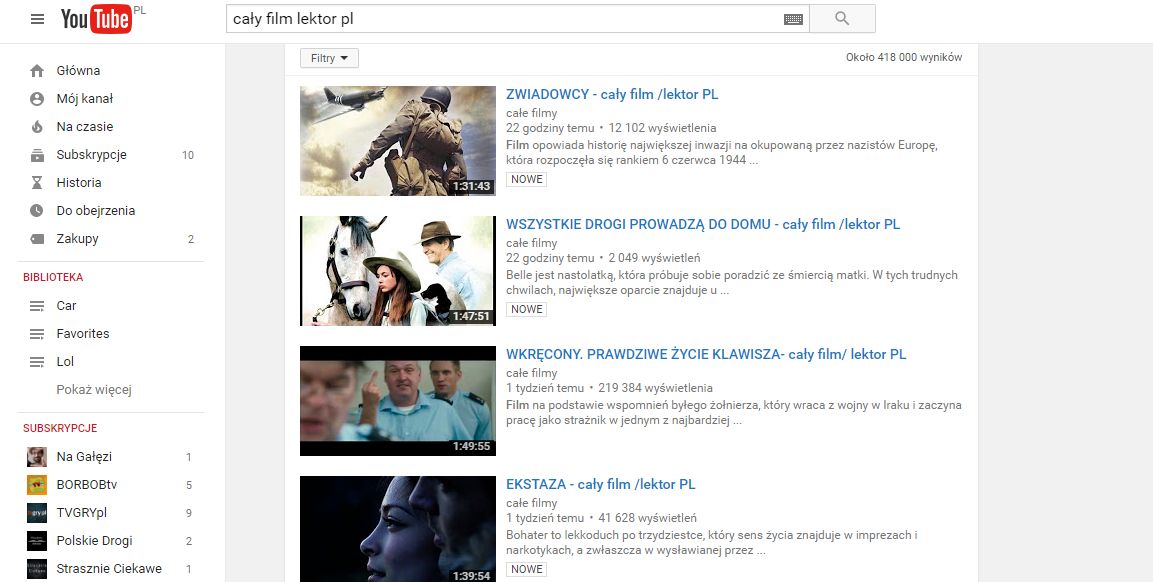Open the Historia section icon
Viewport: 1153px width, 582px height.
click(x=36, y=182)
